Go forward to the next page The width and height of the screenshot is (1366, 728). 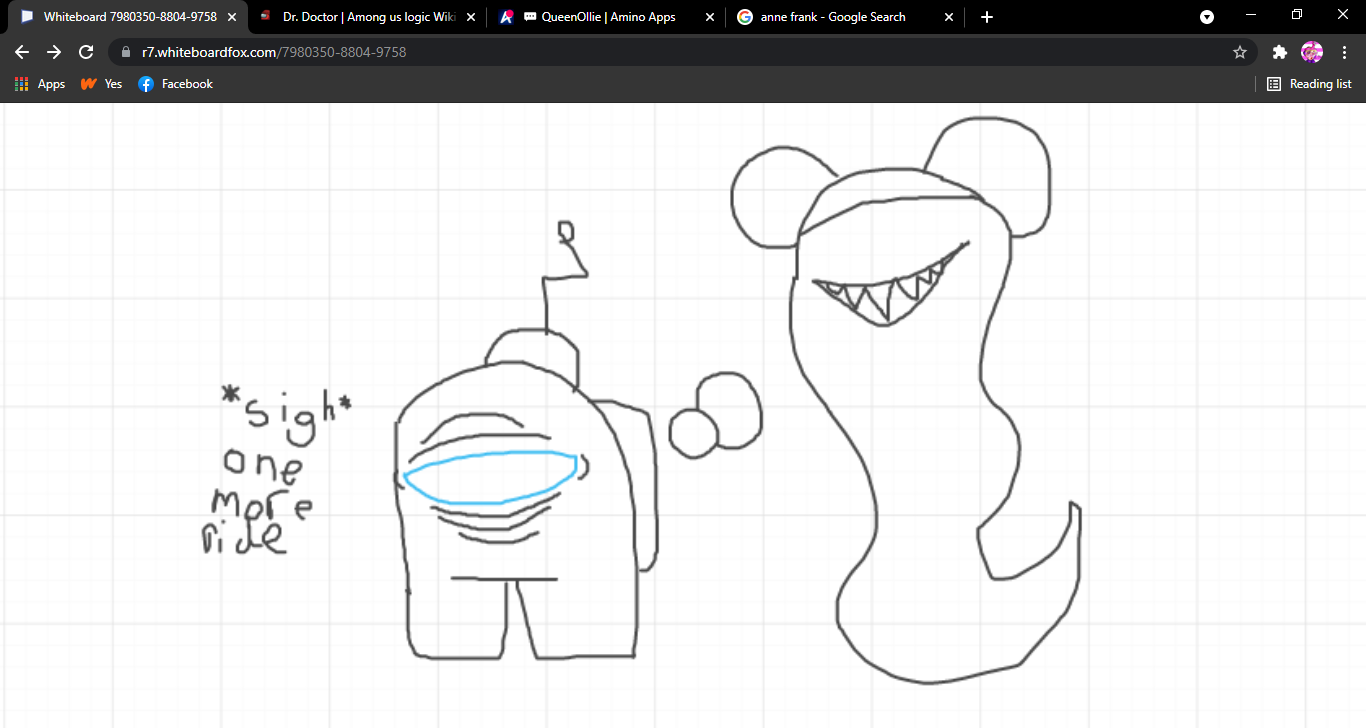pos(54,52)
